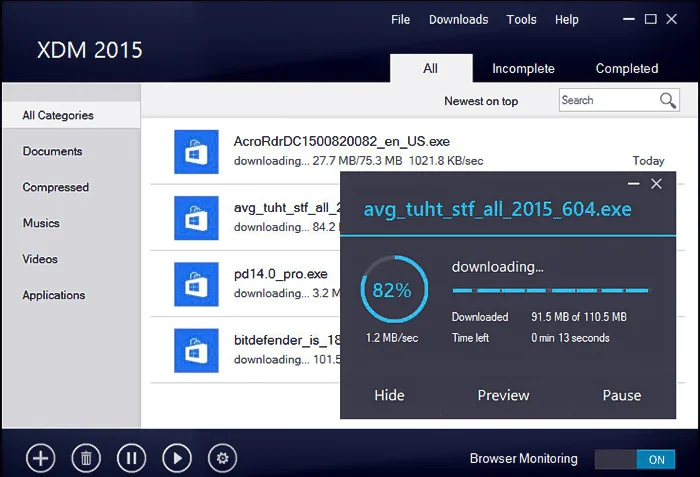Toggle the Browser Monitoring ON switch

[635, 459]
